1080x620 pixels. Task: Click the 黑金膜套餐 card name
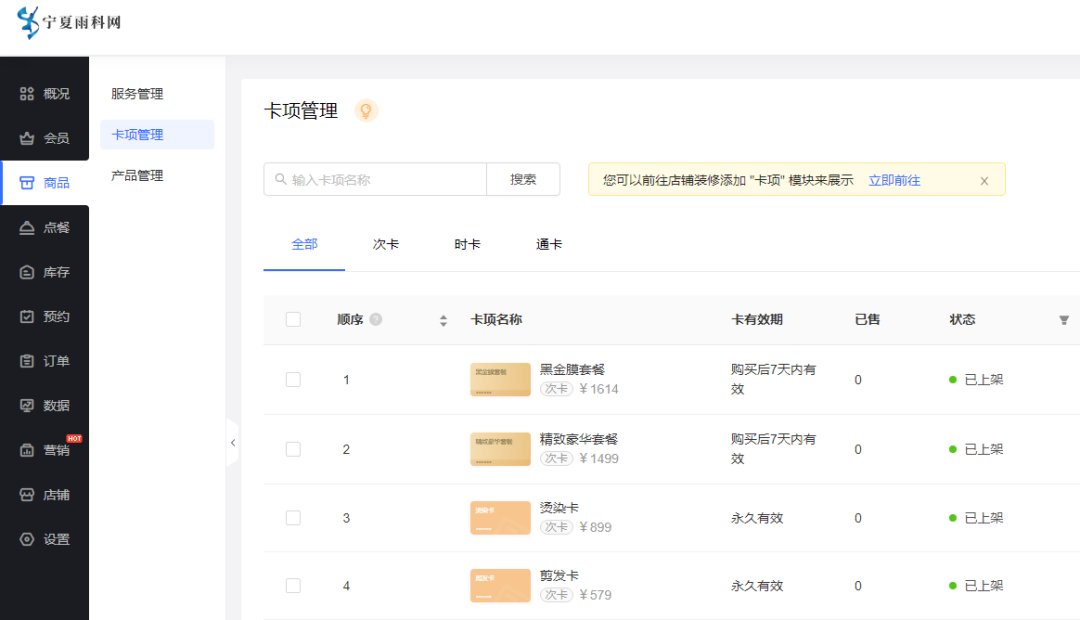pyautogui.click(x=572, y=370)
